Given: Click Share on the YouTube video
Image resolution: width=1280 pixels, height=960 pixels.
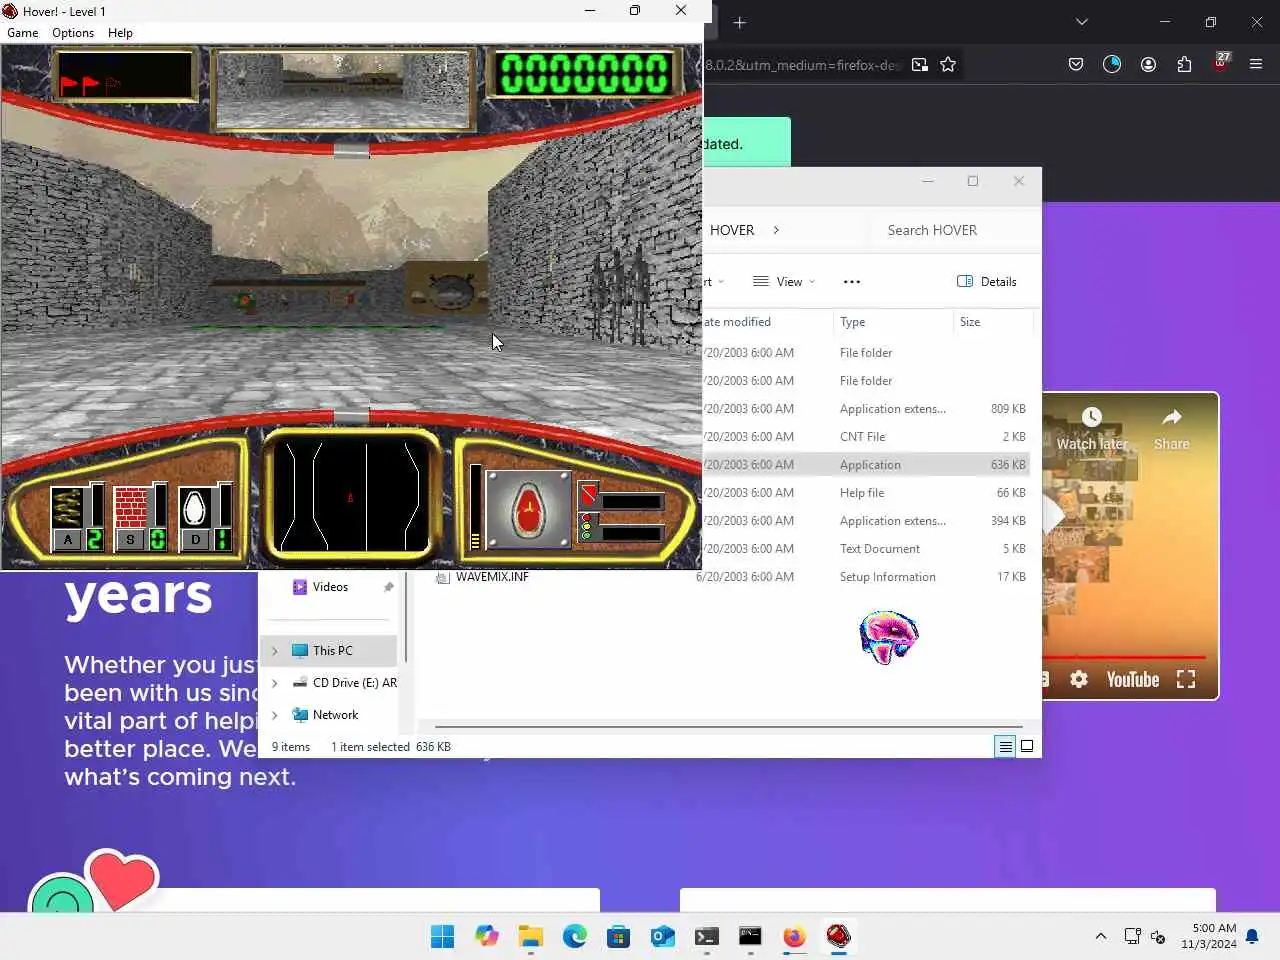Looking at the screenshot, I should pyautogui.click(x=1172, y=429).
